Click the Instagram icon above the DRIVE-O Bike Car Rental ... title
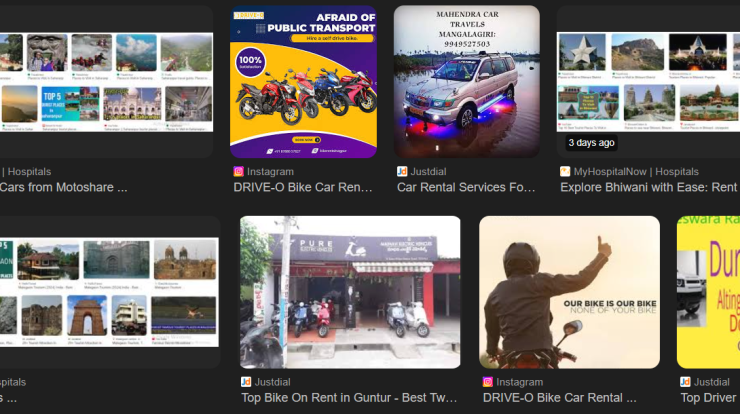This screenshot has width=740, height=414. (x=488, y=382)
